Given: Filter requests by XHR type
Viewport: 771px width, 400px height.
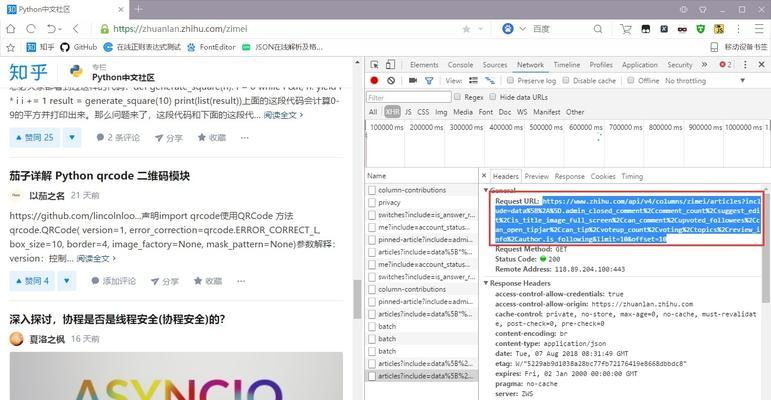Looking at the screenshot, I should click(x=392, y=112).
